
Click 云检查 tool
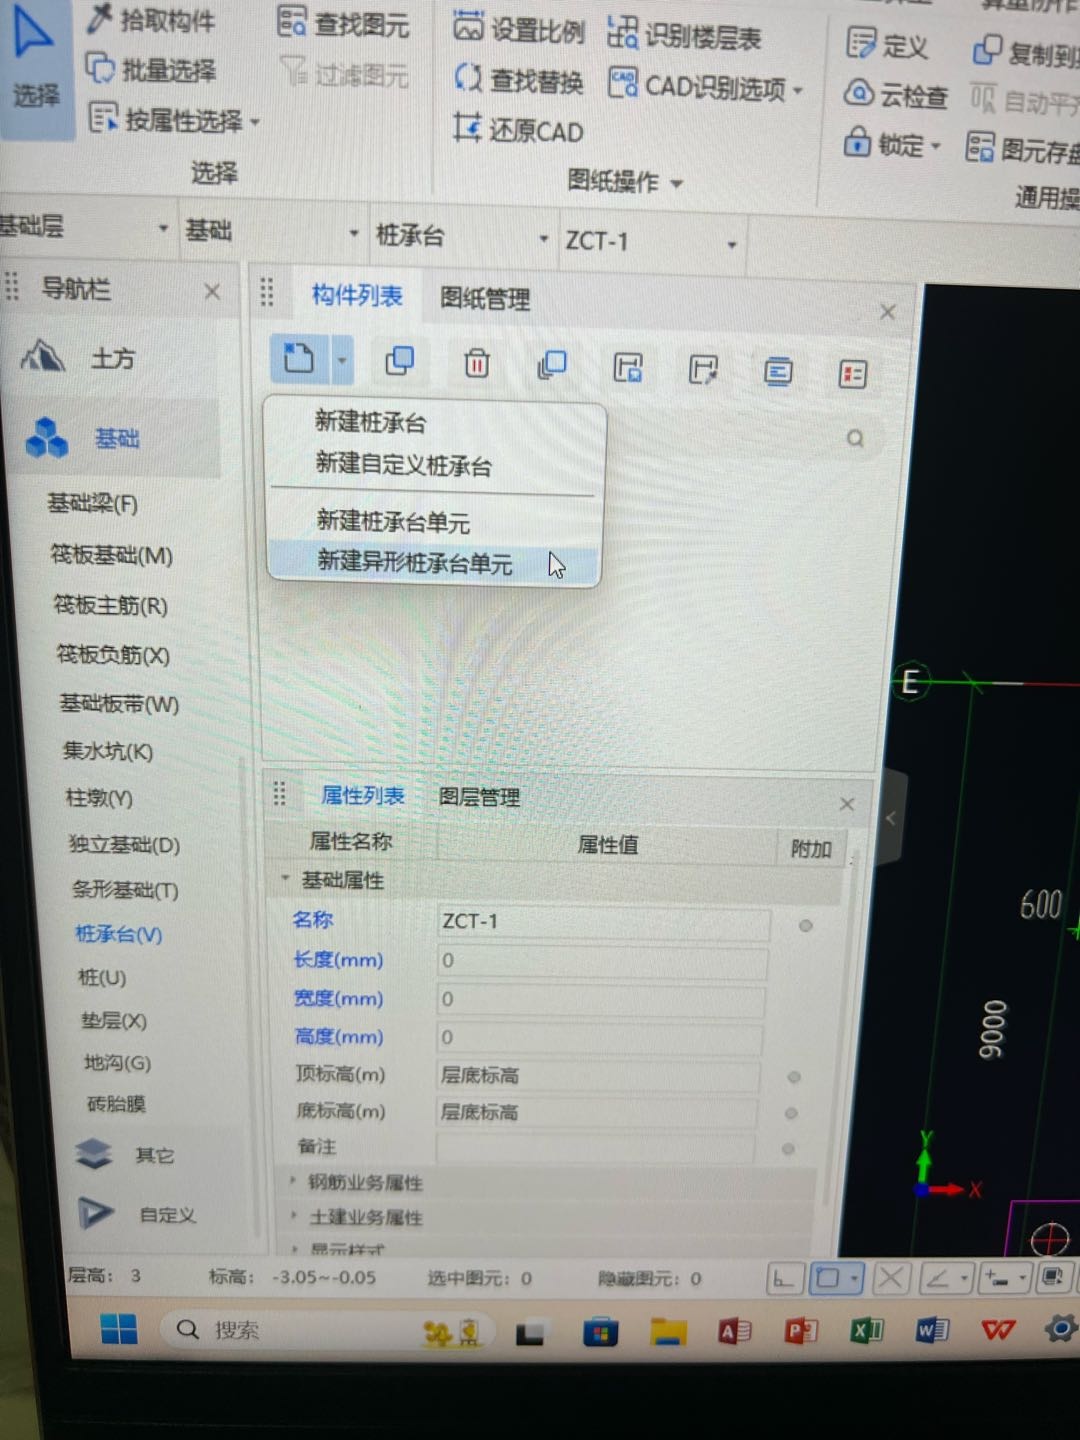pos(895,95)
